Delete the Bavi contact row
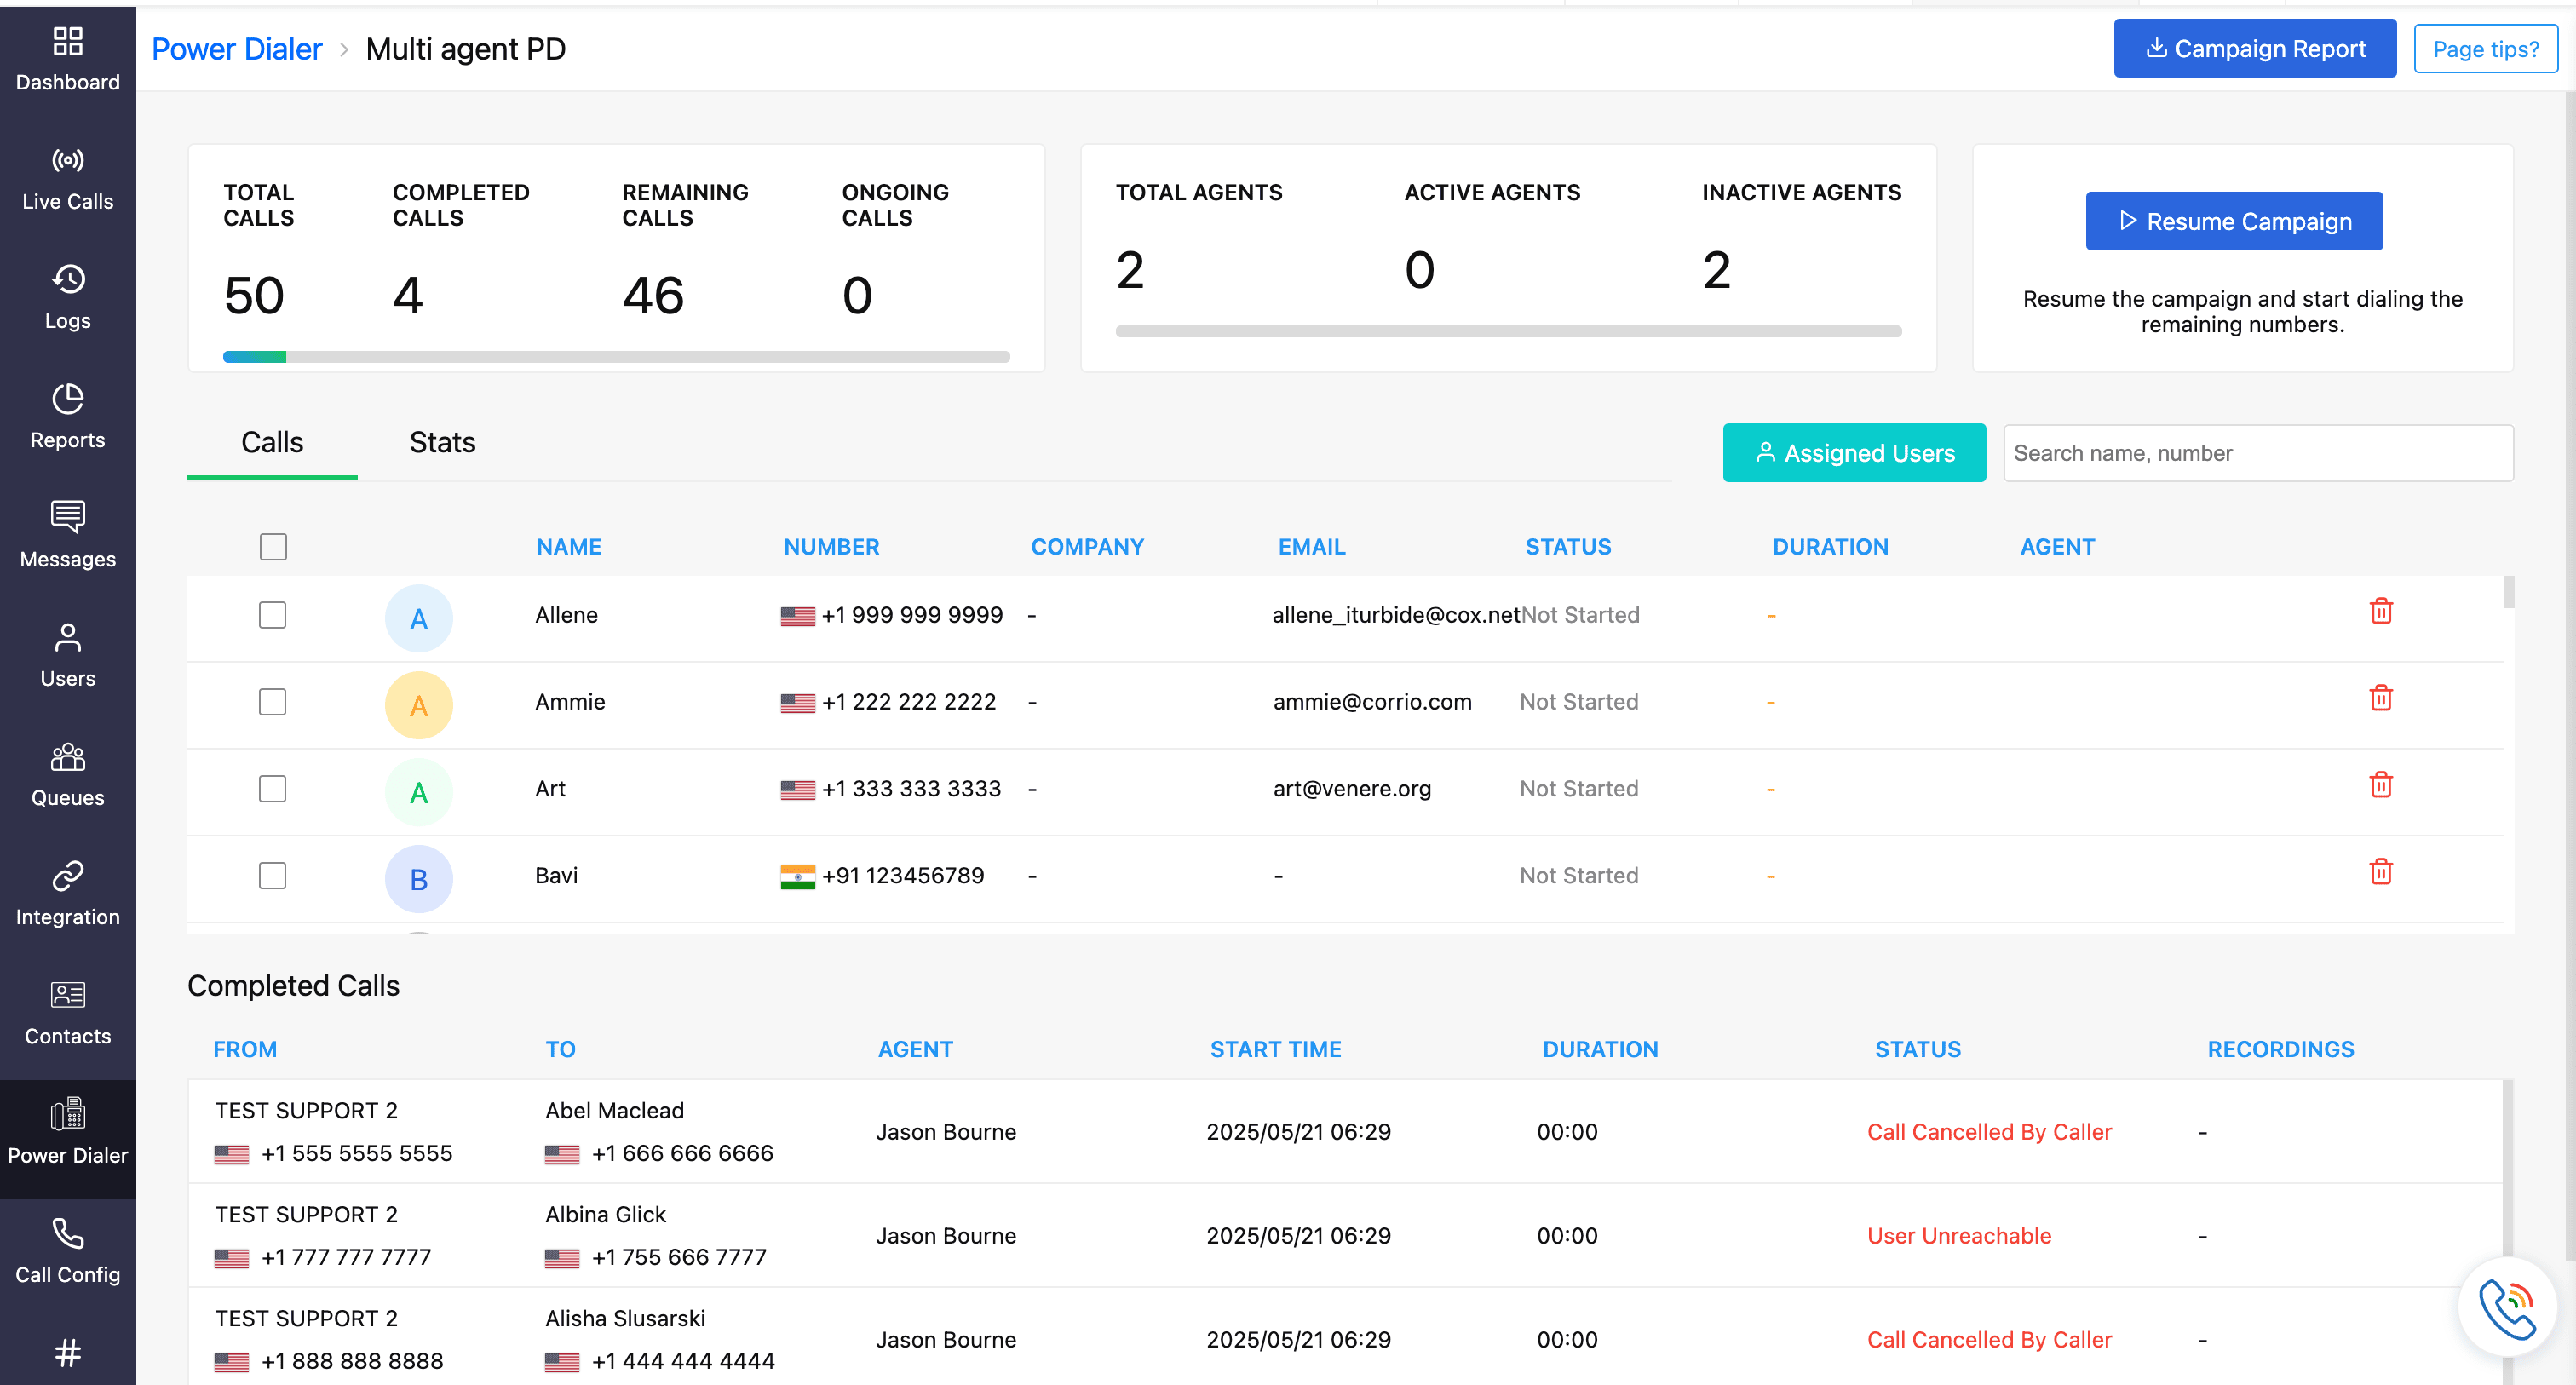 coord(2380,872)
